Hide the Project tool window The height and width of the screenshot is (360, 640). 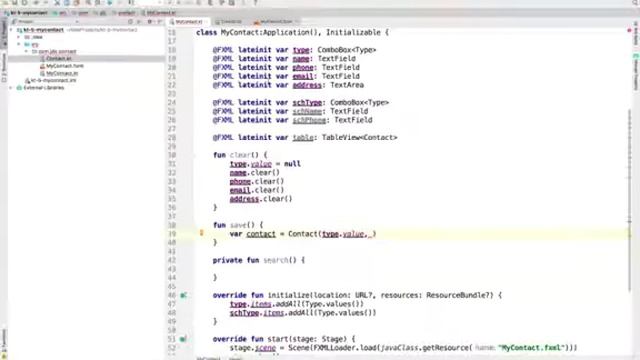coord(159,22)
